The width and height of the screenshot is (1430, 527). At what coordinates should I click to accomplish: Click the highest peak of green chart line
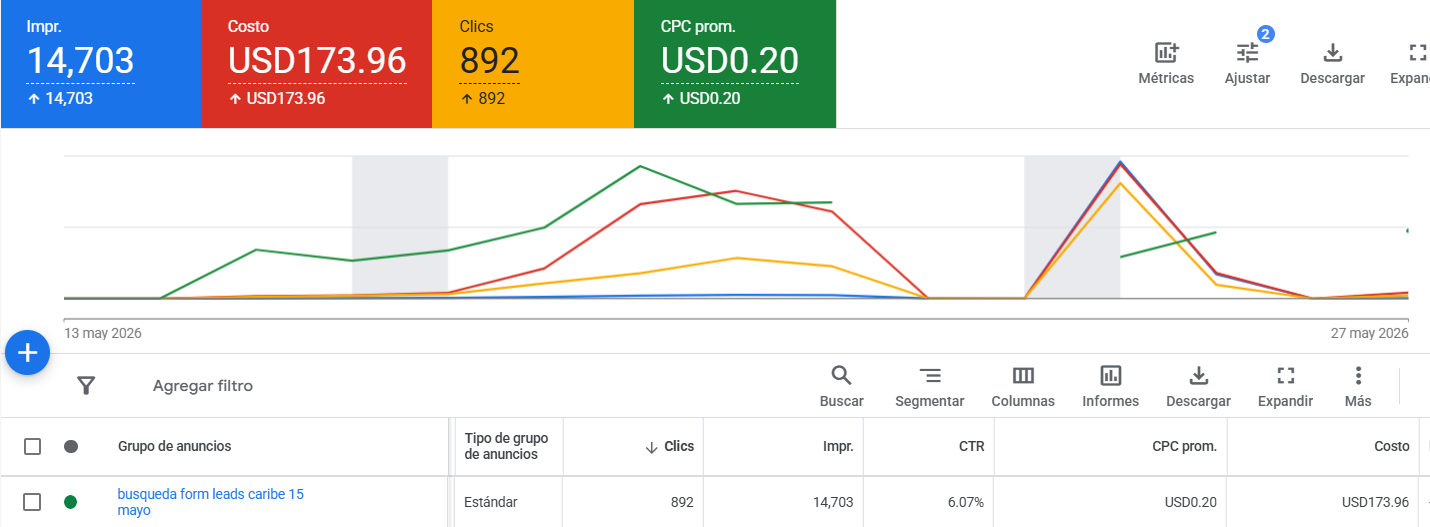pyautogui.click(x=640, y=166)
